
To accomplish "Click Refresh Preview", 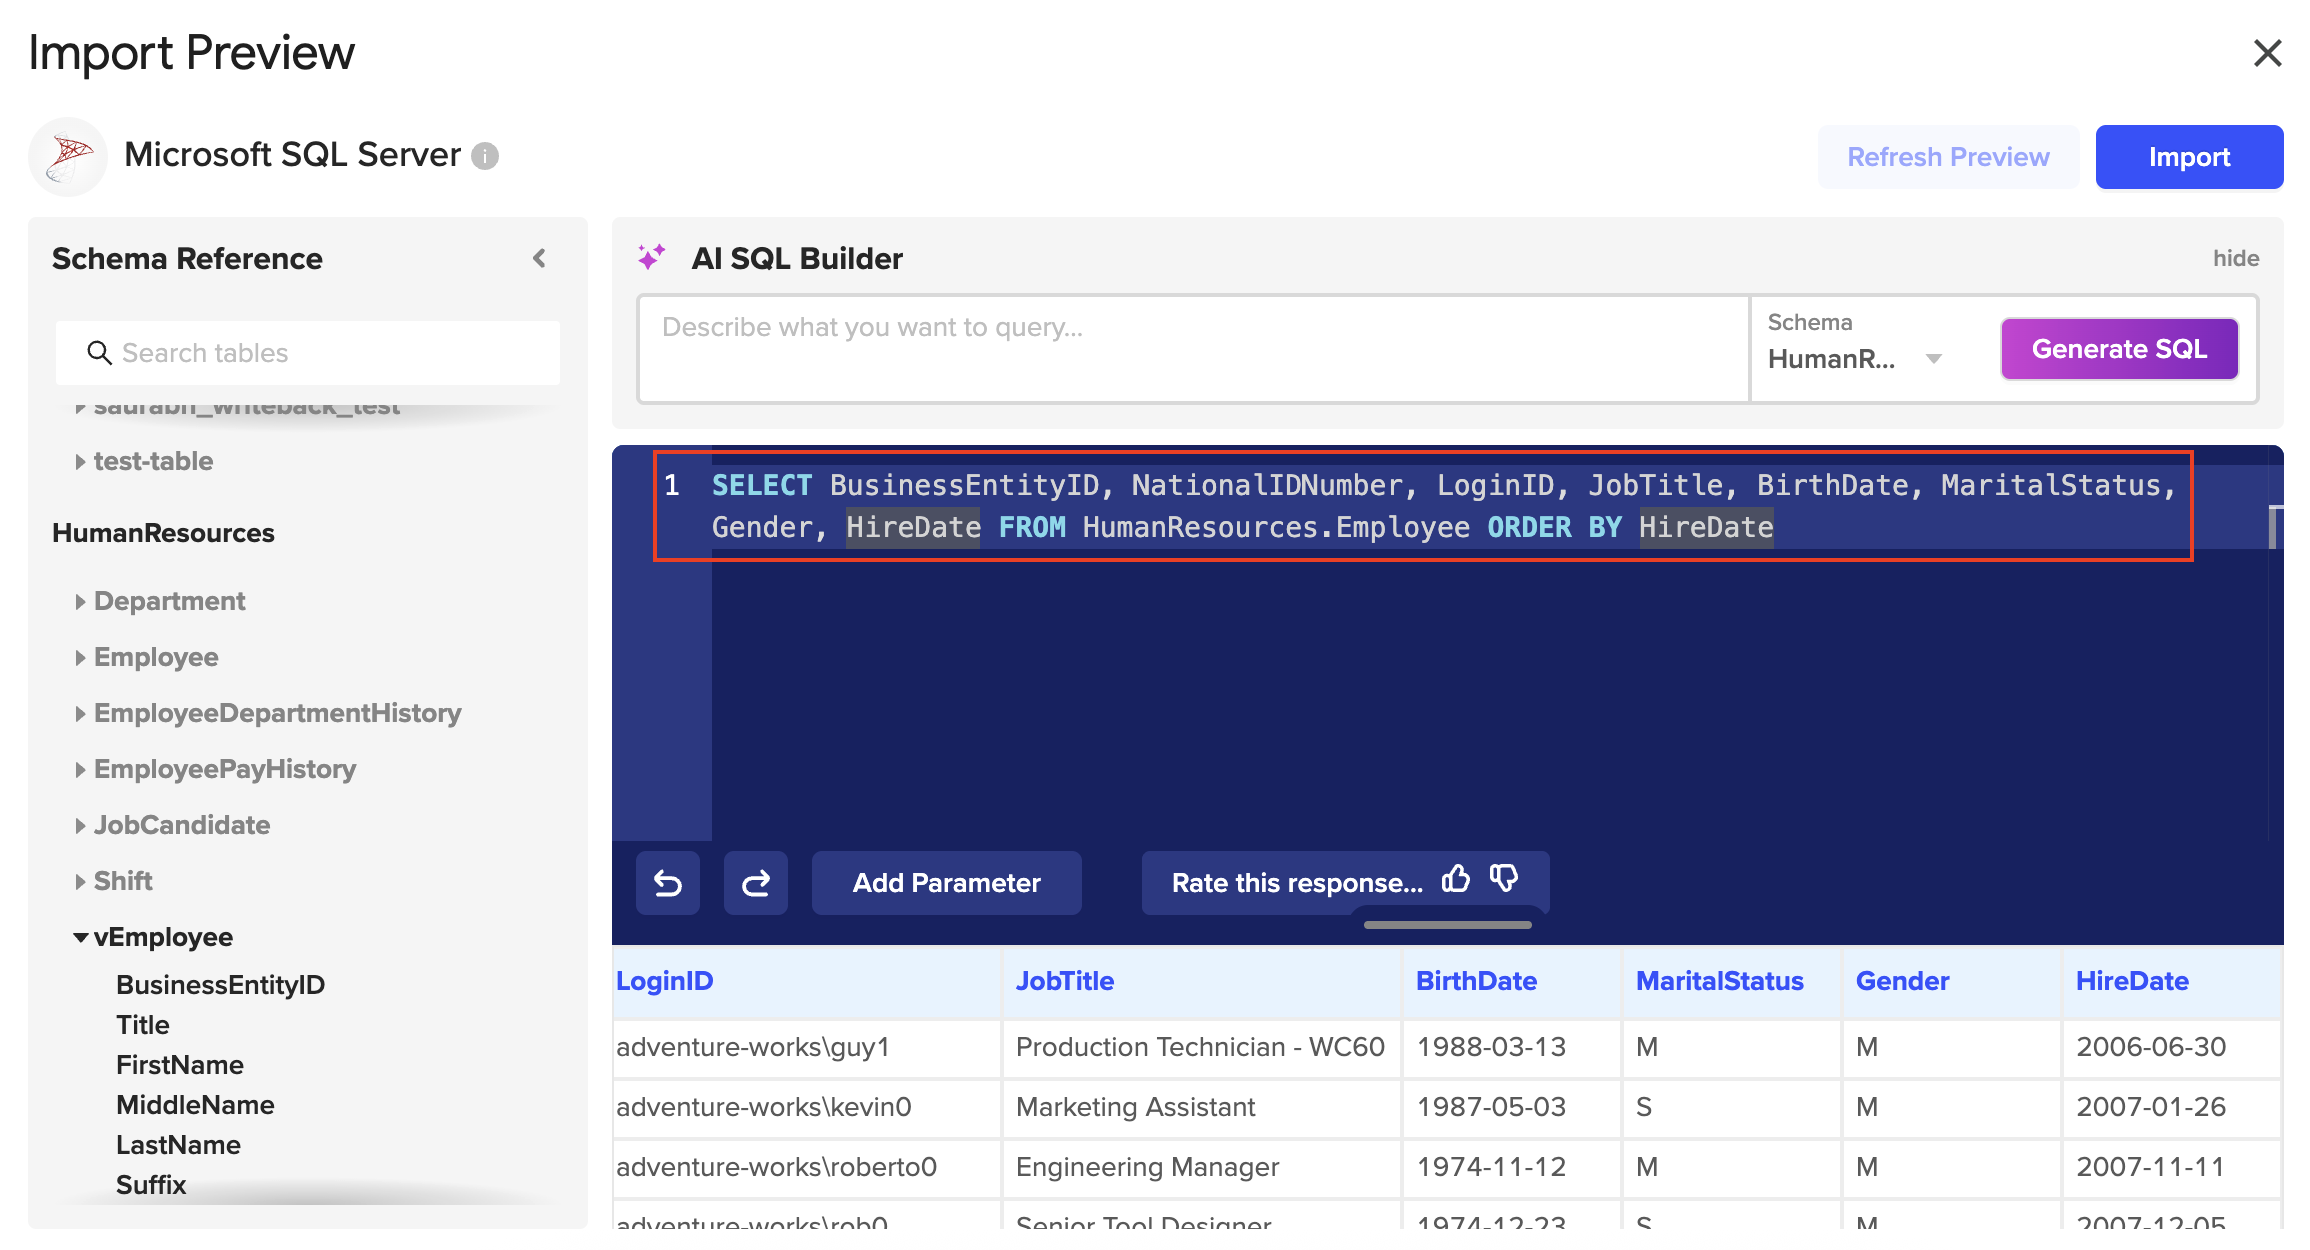I will (1947, 157).
